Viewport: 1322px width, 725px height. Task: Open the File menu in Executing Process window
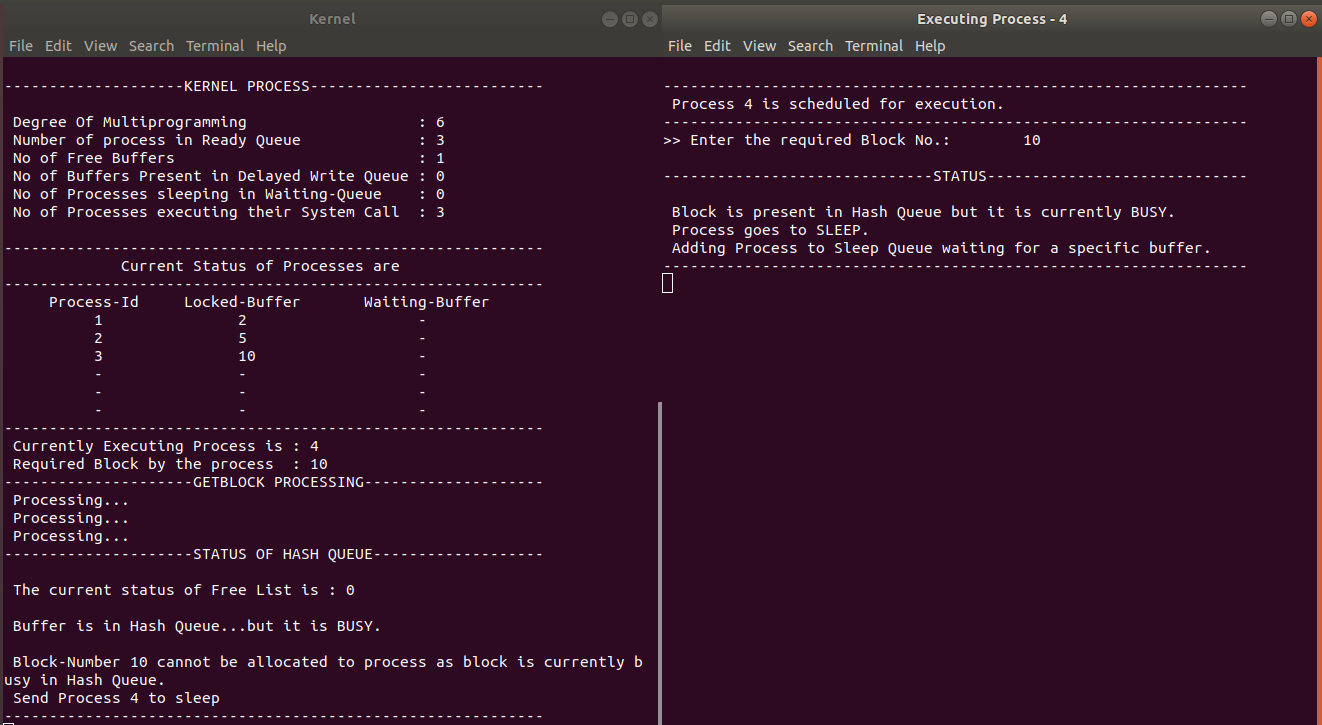680,45
